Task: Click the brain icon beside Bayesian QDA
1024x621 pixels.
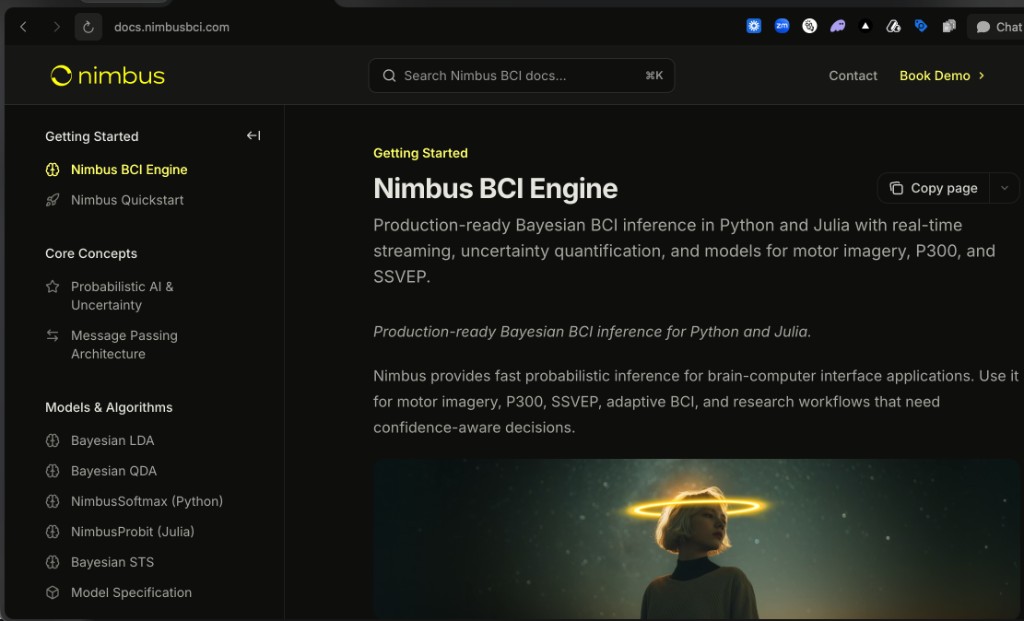Action: pyautogui.click(x=53, y=471)
